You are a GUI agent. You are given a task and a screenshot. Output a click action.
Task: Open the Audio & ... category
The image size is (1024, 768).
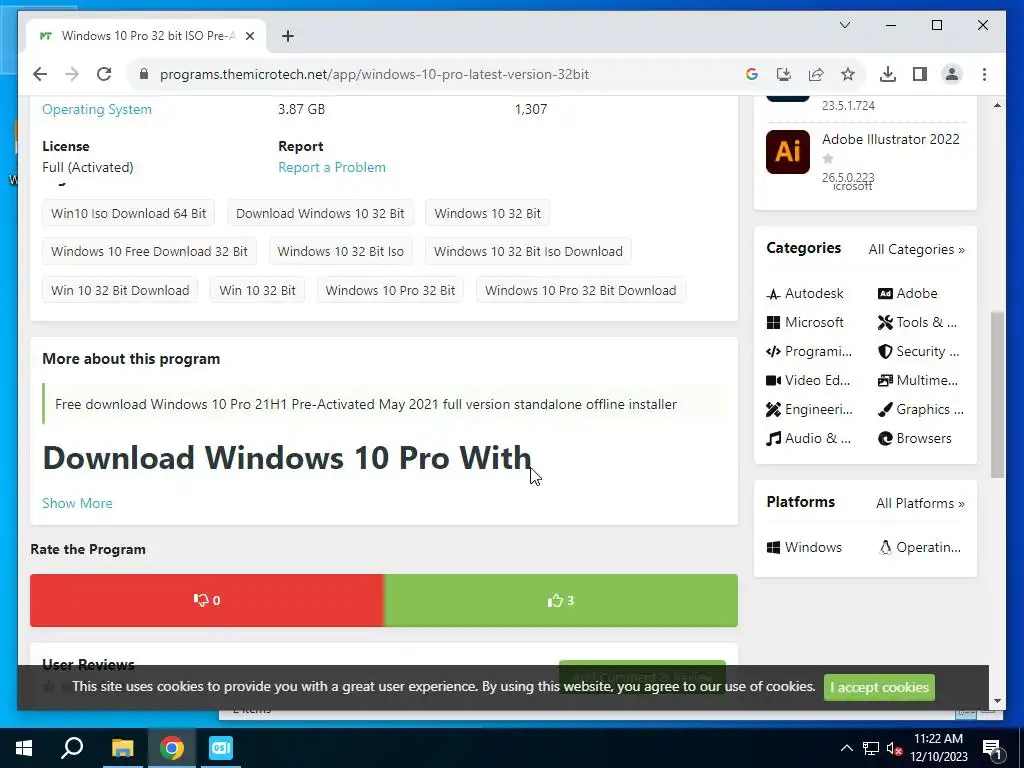point(808,438)
